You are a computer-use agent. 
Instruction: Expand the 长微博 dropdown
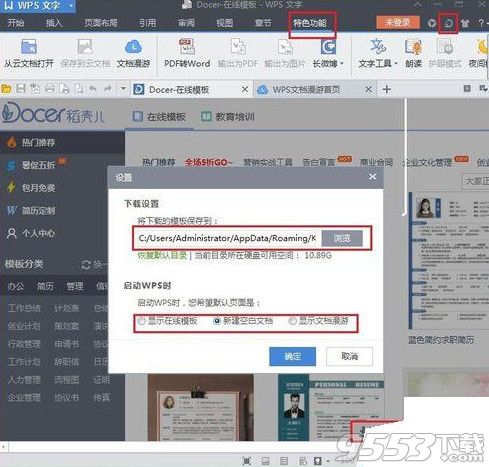coord(342,63)
